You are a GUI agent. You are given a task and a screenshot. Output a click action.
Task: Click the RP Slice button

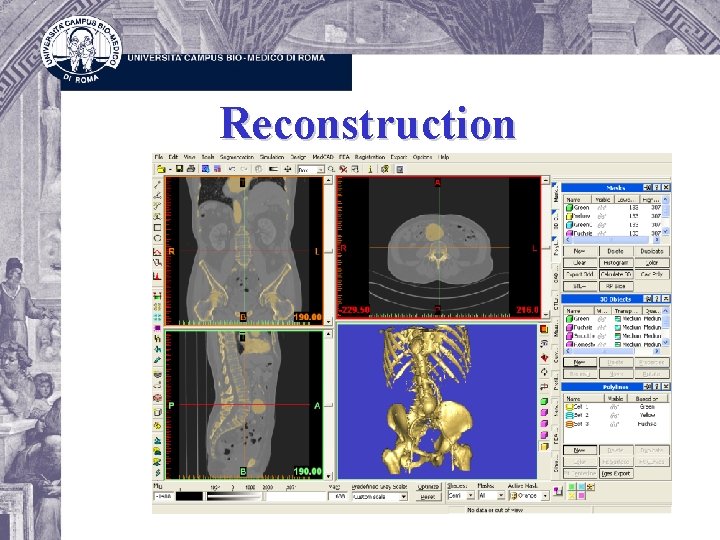[616, 286]
